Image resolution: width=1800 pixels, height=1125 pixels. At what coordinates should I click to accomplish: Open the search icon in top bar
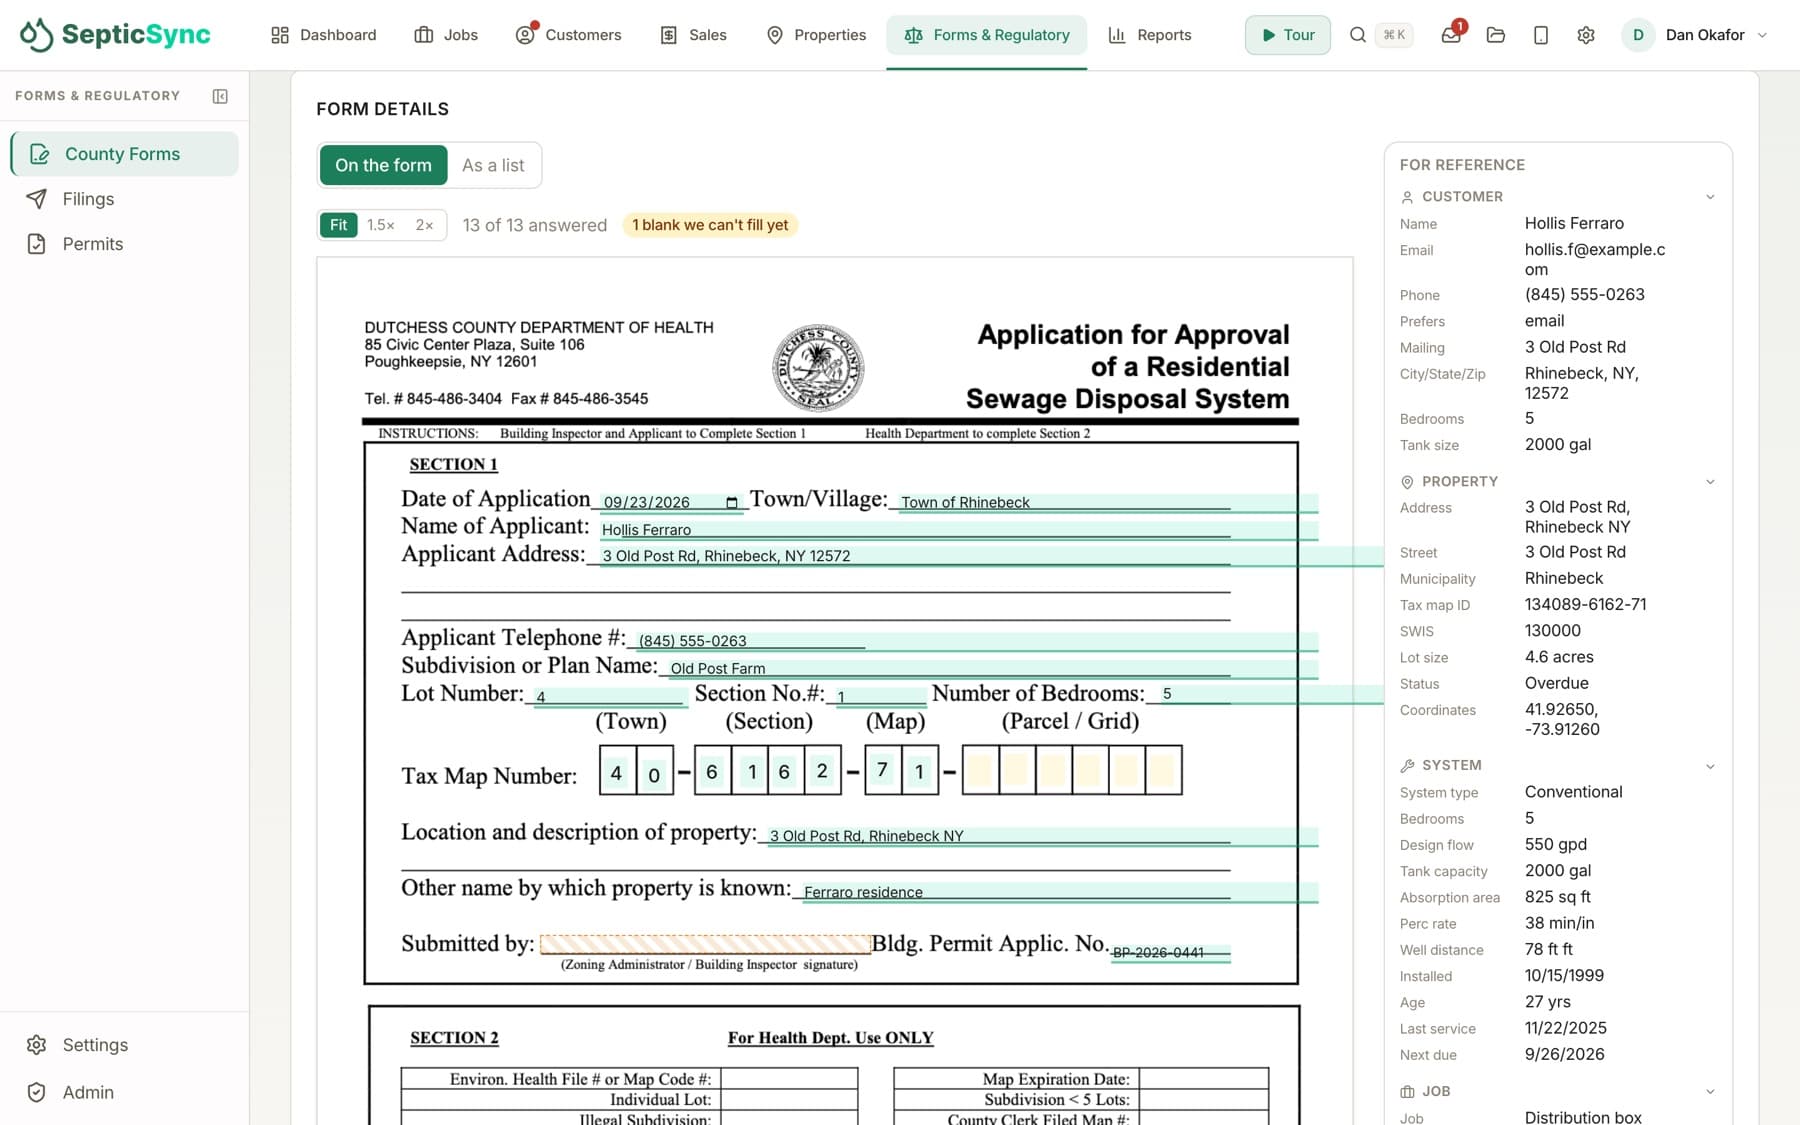1357,35
